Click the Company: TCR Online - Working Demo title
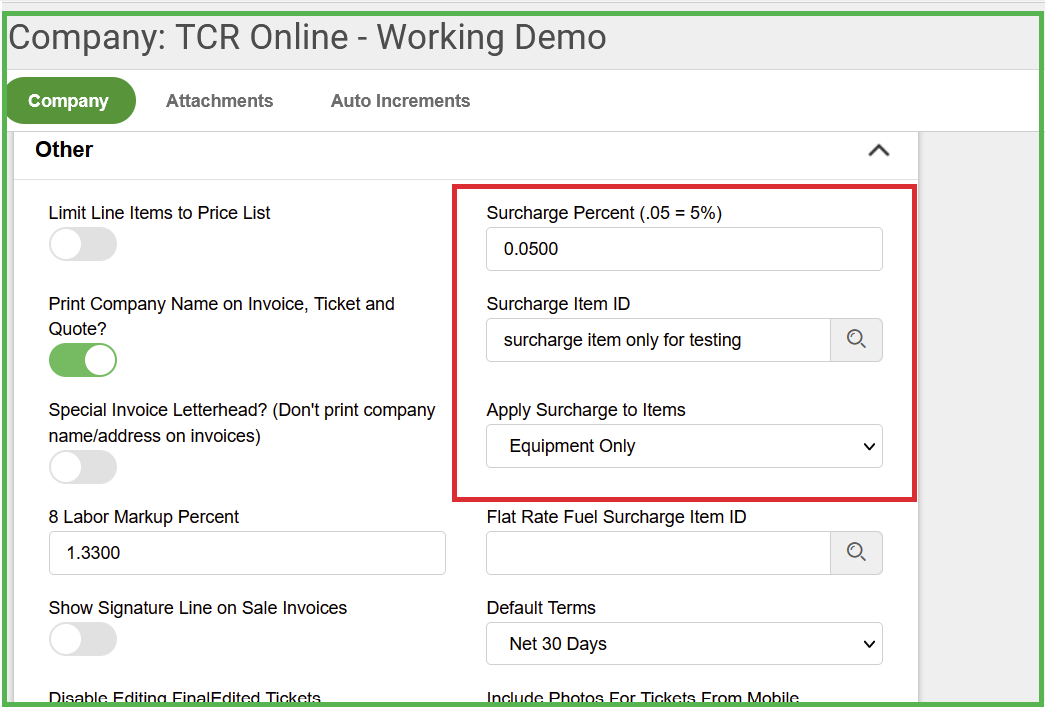Image resolution: width=1045 pixels, height=711 pixels. [307, 37]
